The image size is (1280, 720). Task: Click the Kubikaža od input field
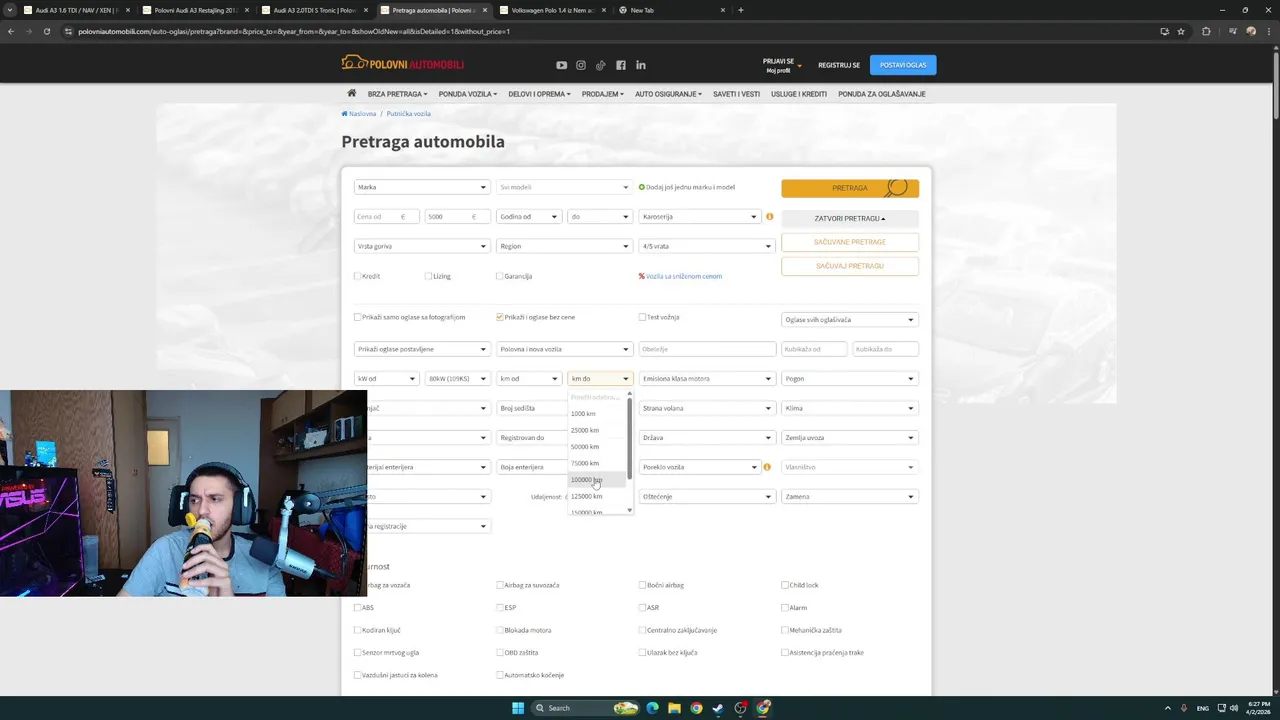(x=814, y=349)
